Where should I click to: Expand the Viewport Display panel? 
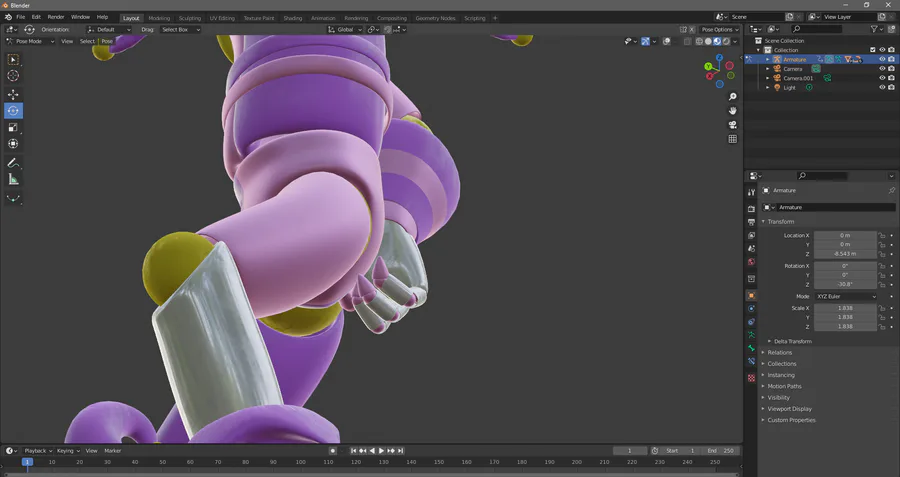coord(789,409)
